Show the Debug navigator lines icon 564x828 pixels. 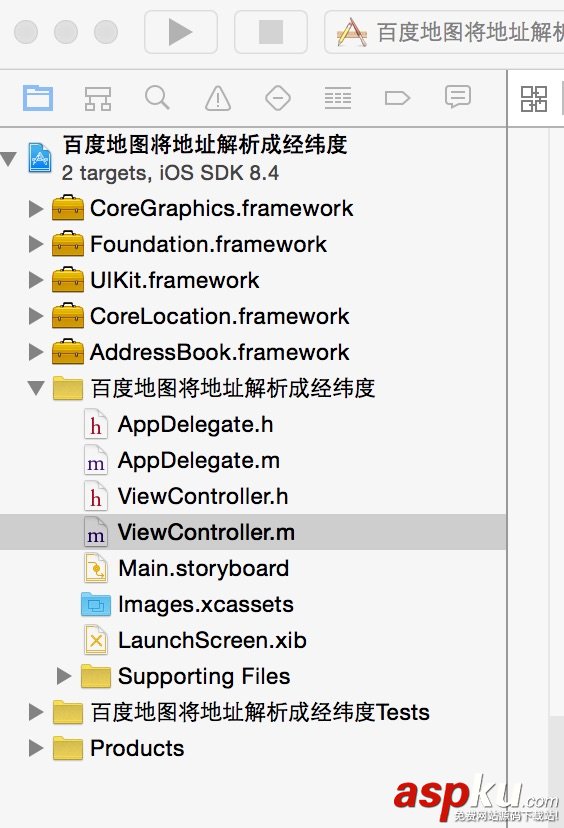click(x=338, y=98)
